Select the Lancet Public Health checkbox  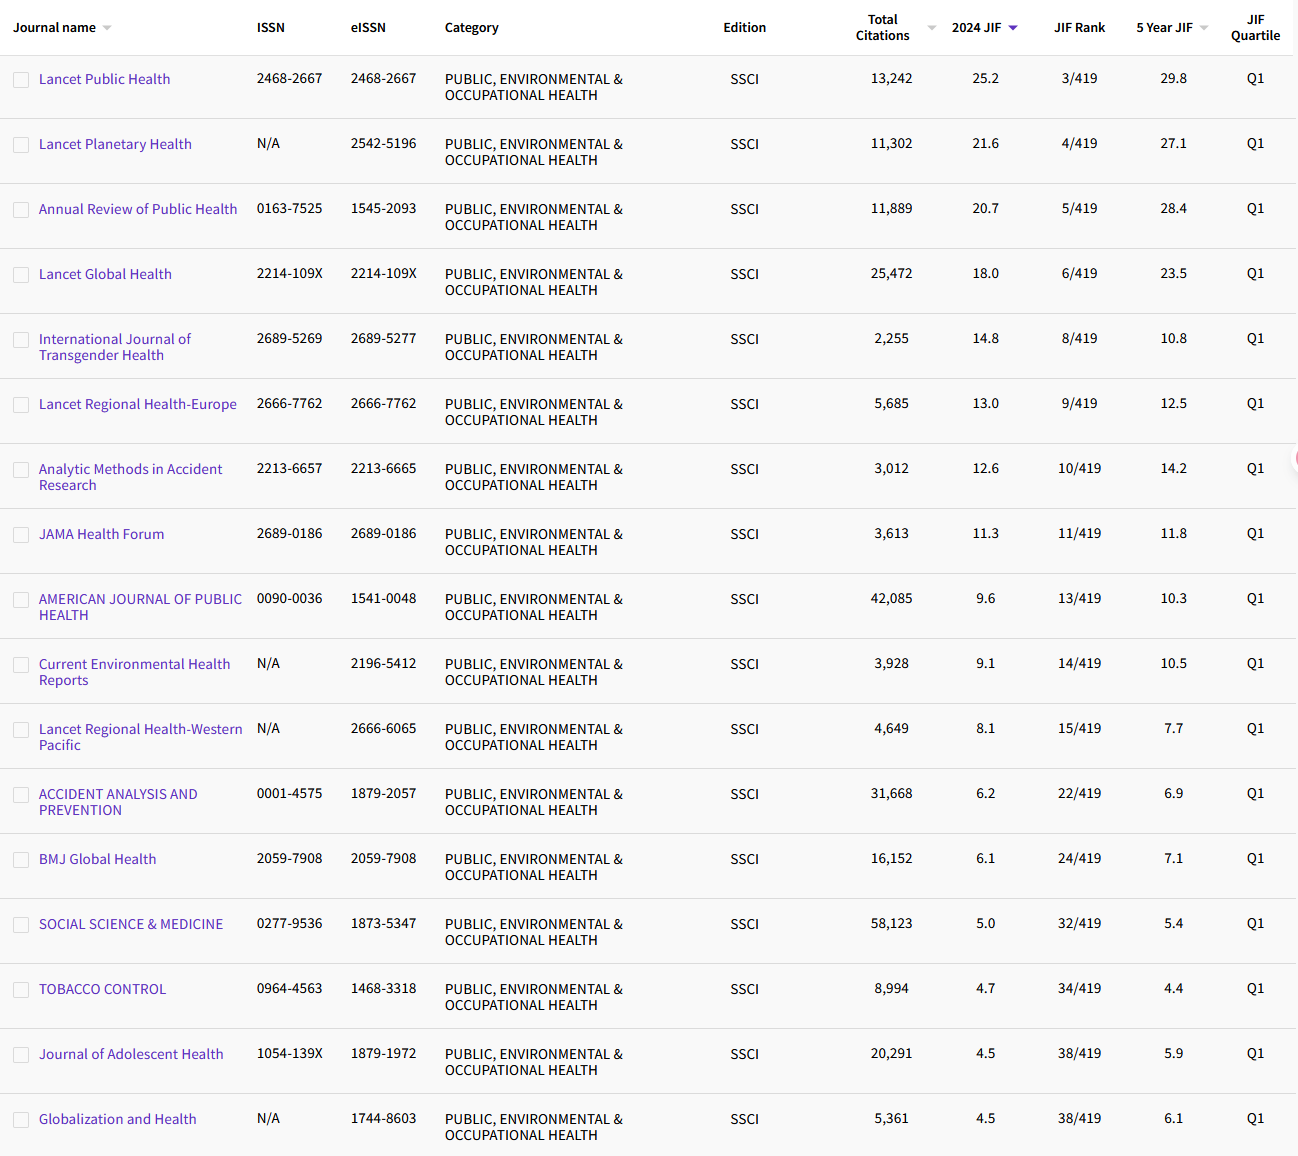click(21, 79)
